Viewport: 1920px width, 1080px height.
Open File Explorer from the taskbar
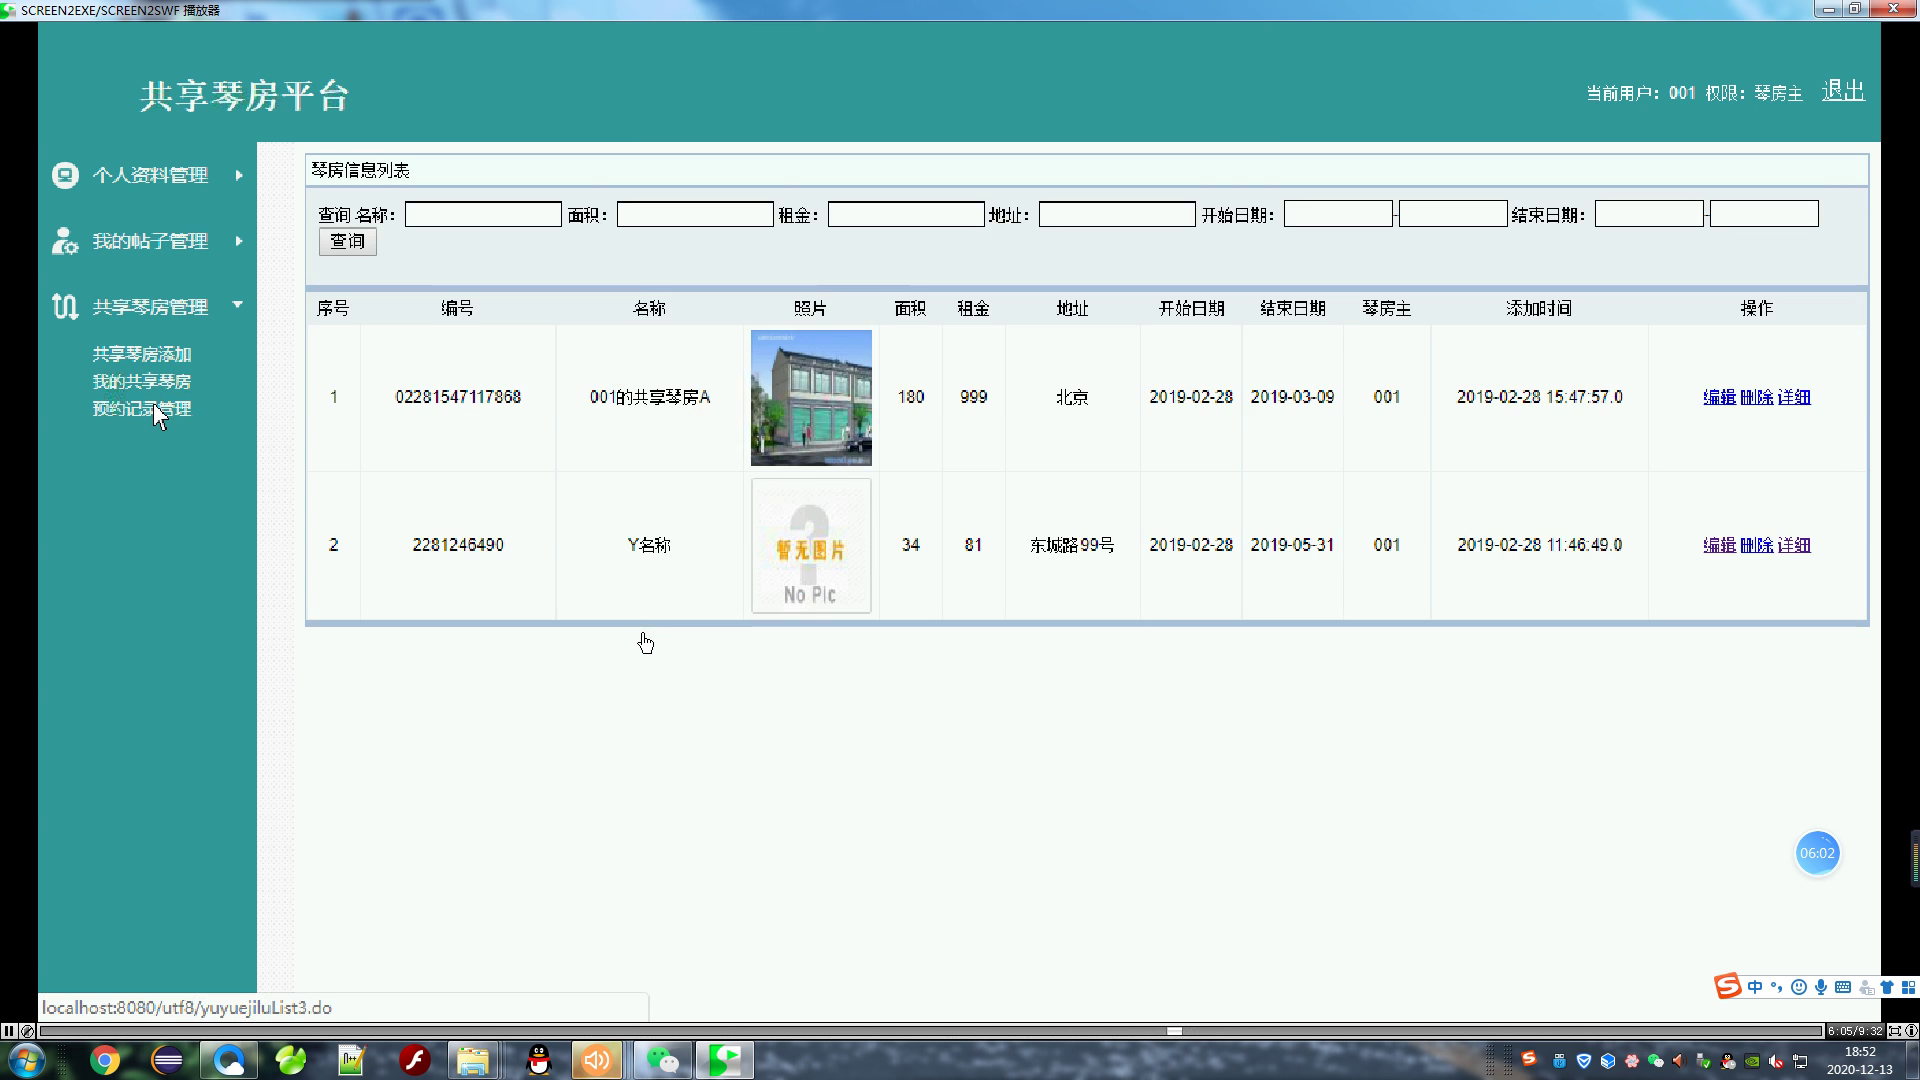point(473,1060)
